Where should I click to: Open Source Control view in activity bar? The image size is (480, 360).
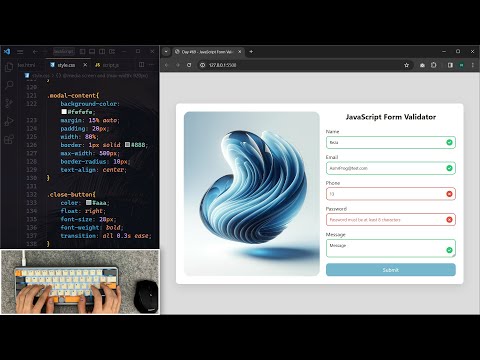coord(9,103)
